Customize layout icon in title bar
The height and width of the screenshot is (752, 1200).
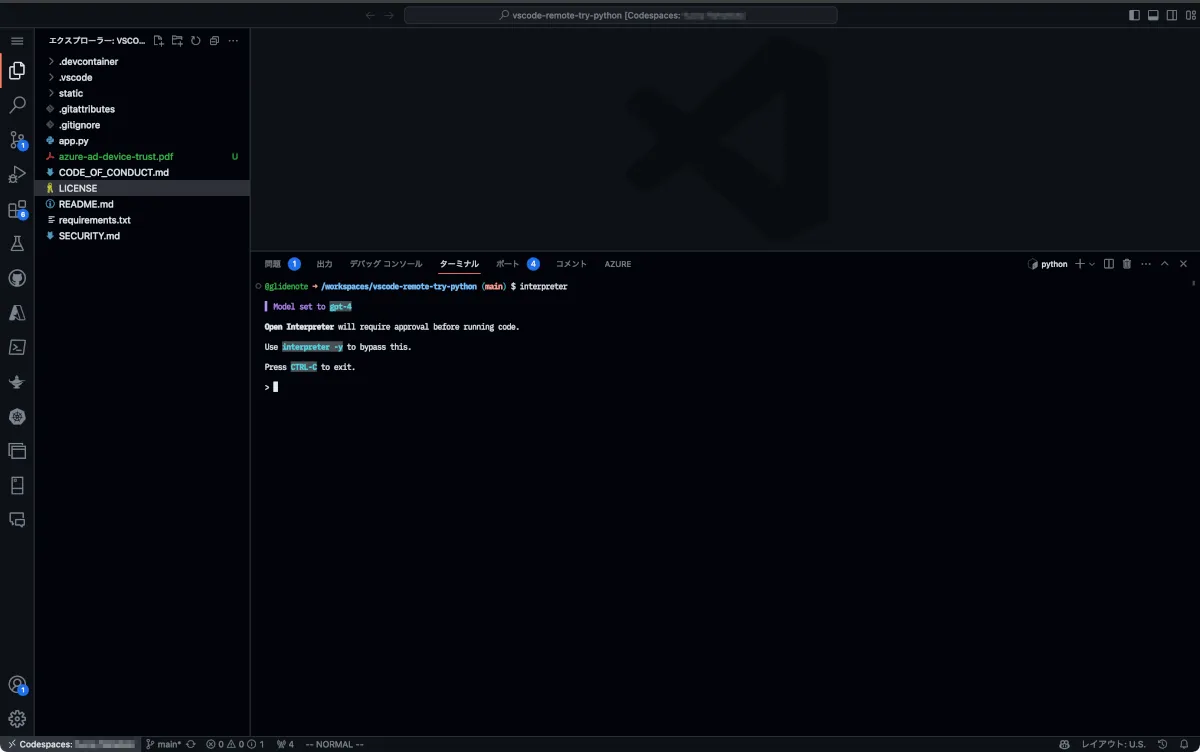point(1191,15)
